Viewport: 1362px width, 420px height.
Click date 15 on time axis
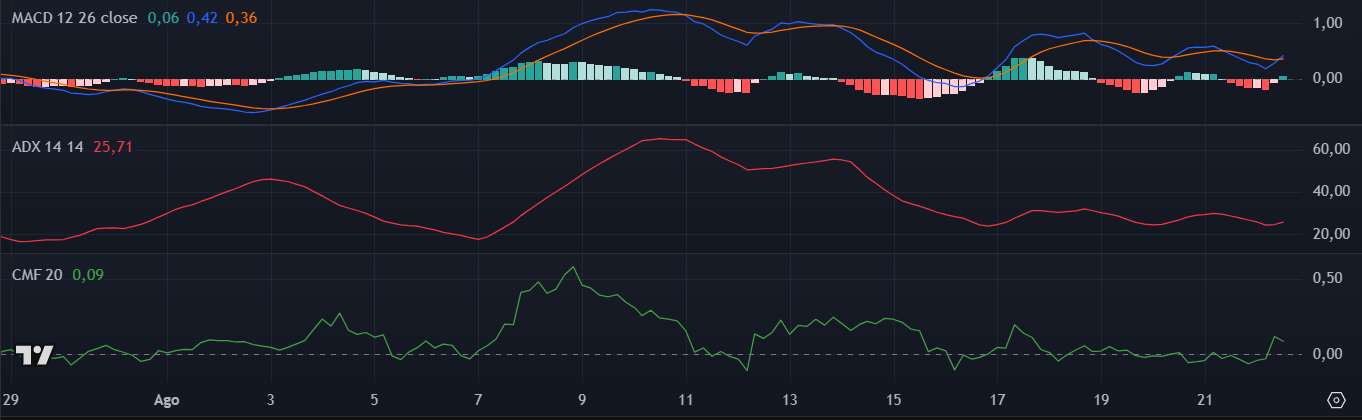point(894,400)
